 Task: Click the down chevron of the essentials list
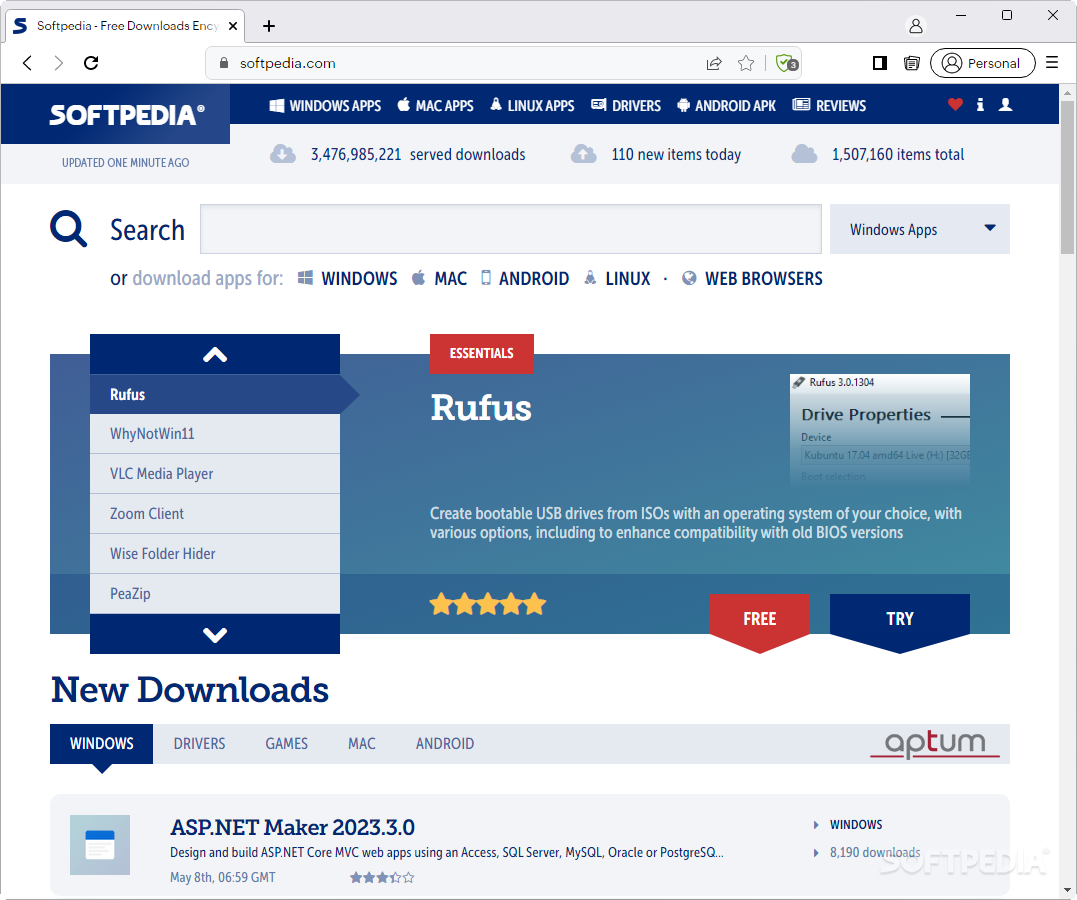(215, 634)
